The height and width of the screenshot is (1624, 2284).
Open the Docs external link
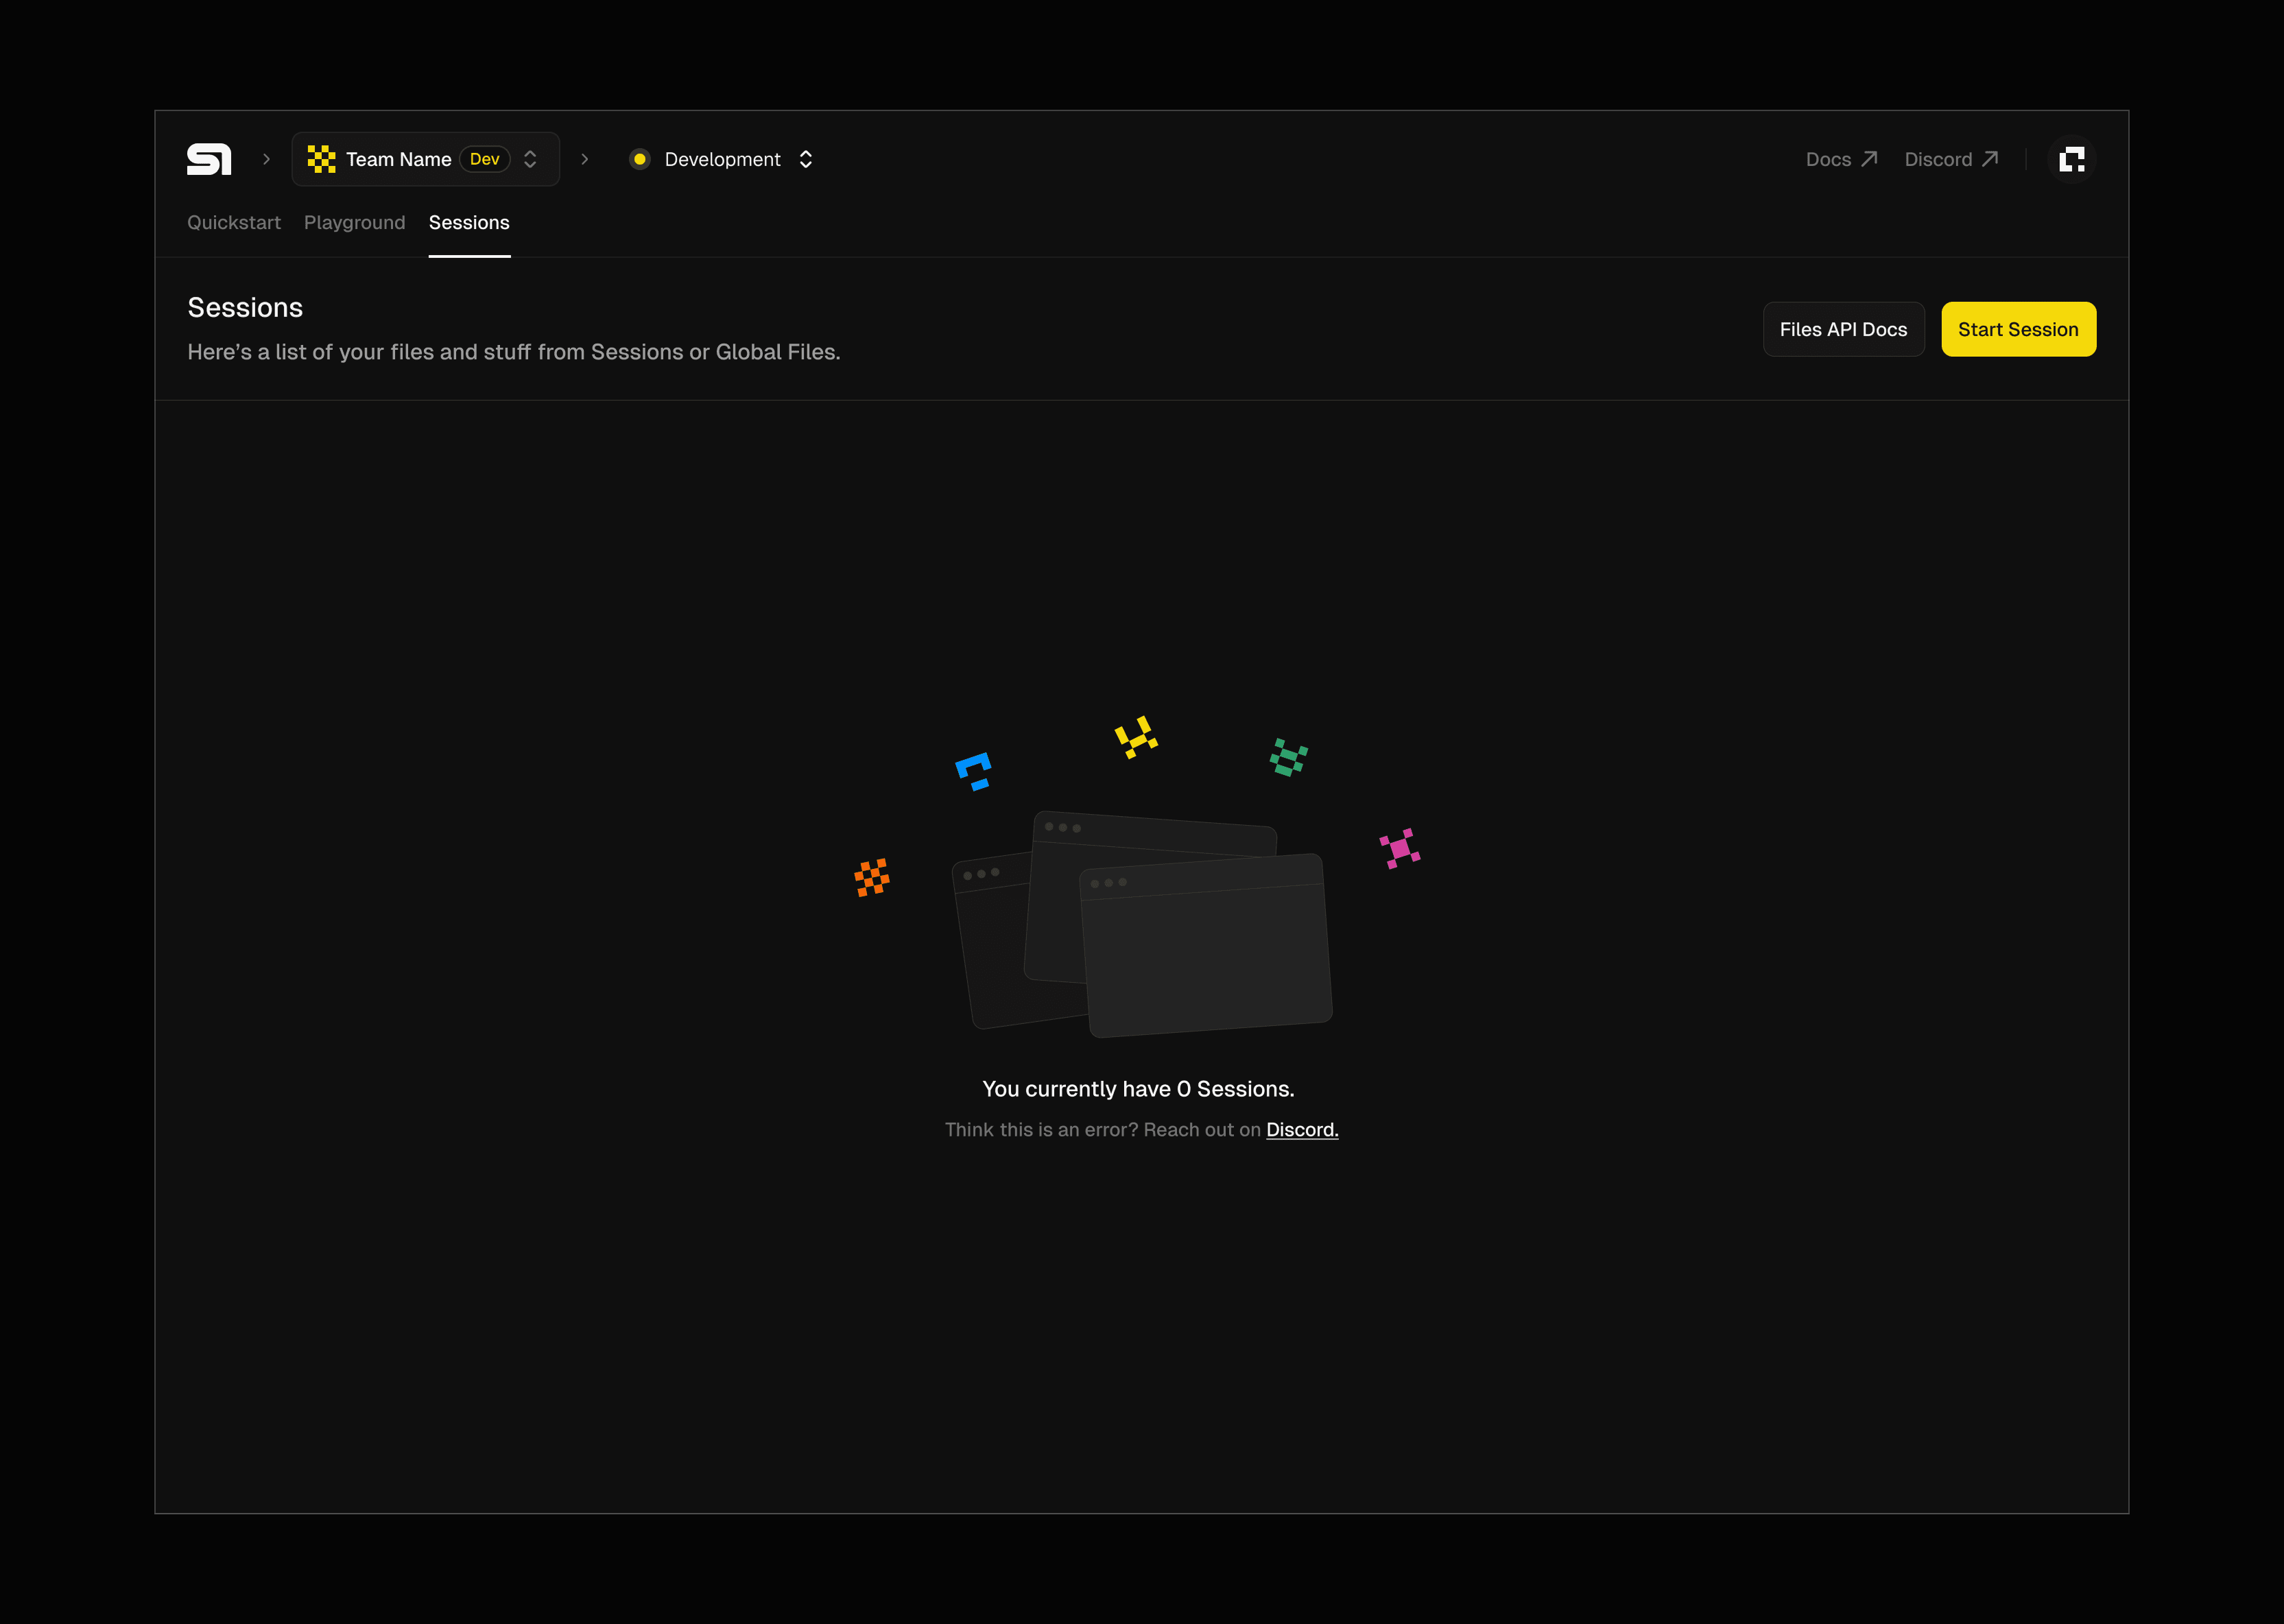(1841, 159)
